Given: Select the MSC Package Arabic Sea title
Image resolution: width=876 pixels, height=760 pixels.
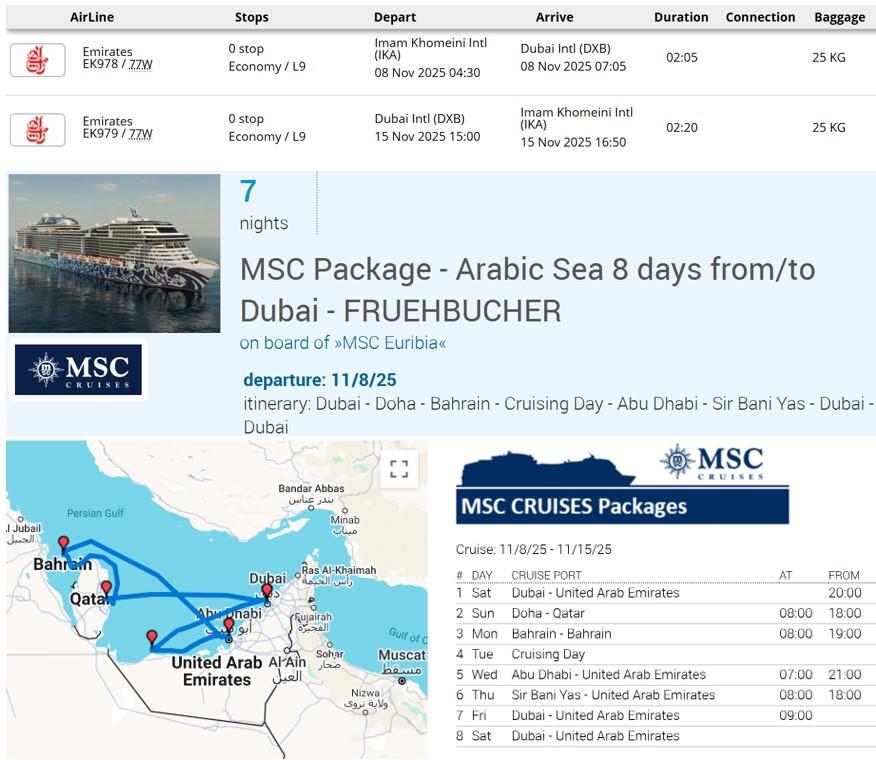Looking at the screenshot, I should tap(527, 289).
